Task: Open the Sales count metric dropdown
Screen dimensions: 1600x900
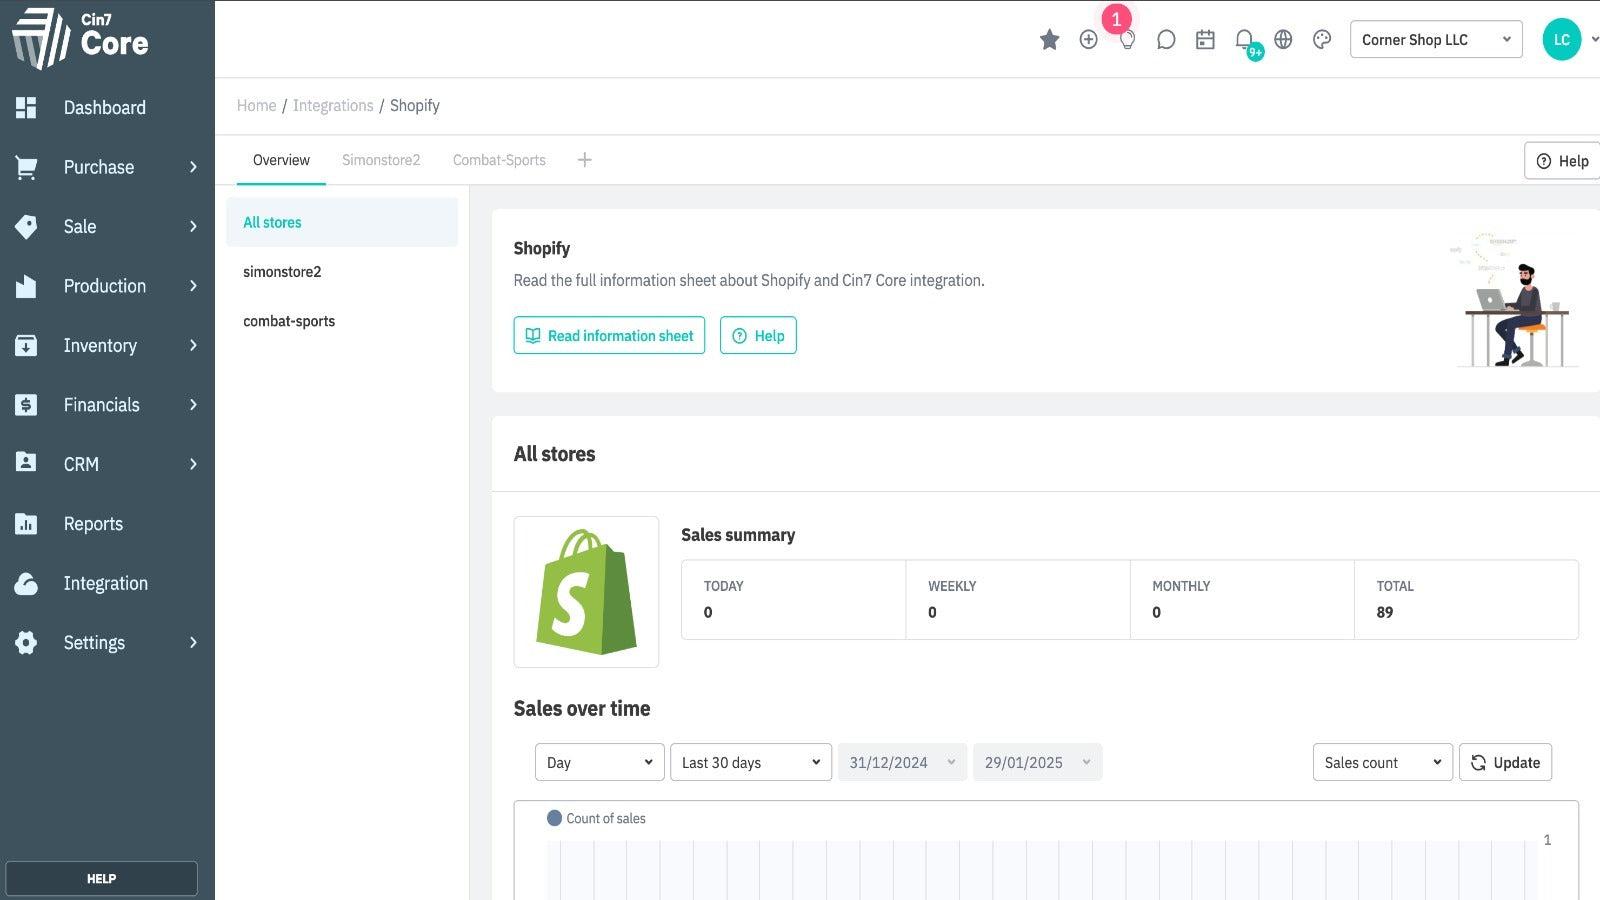Action: pyautogui.click(x=1382, y=762)
